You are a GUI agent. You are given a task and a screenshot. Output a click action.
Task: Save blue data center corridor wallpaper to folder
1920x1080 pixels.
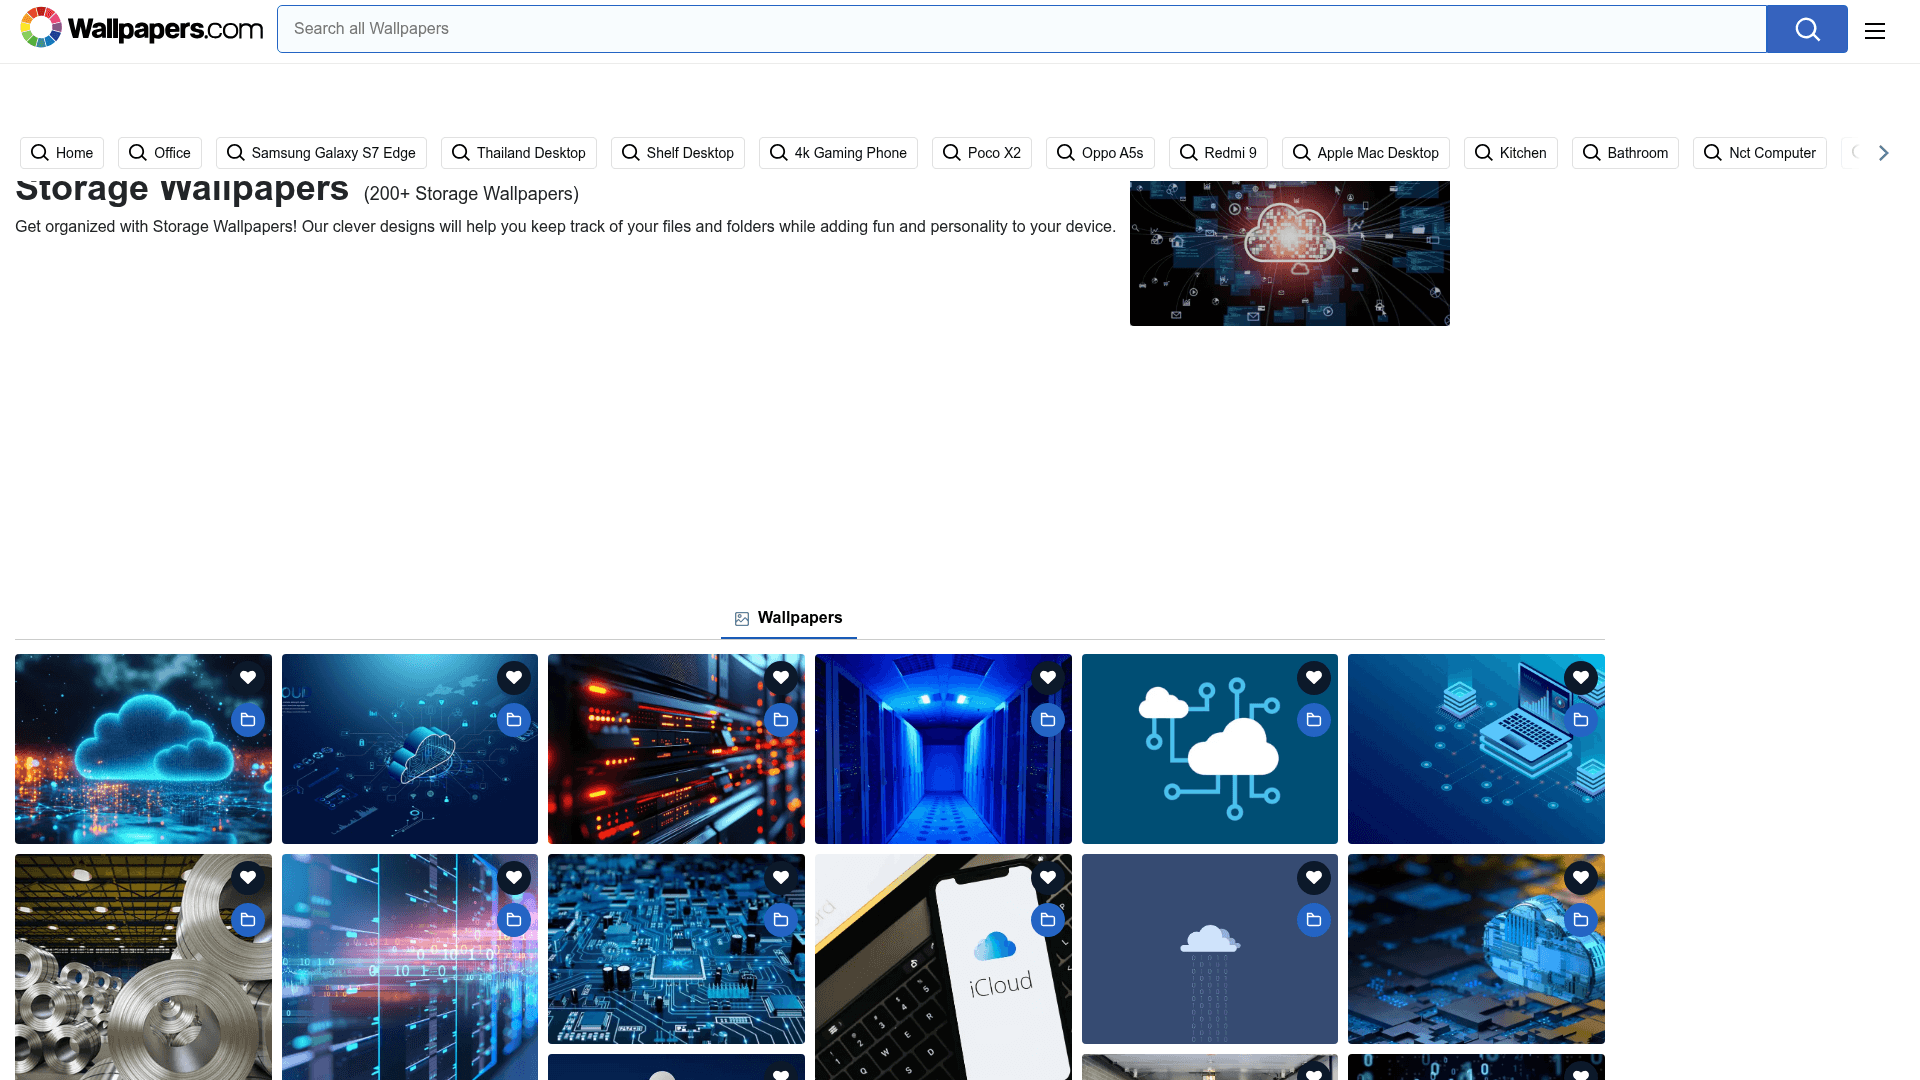pos(1048,720)
